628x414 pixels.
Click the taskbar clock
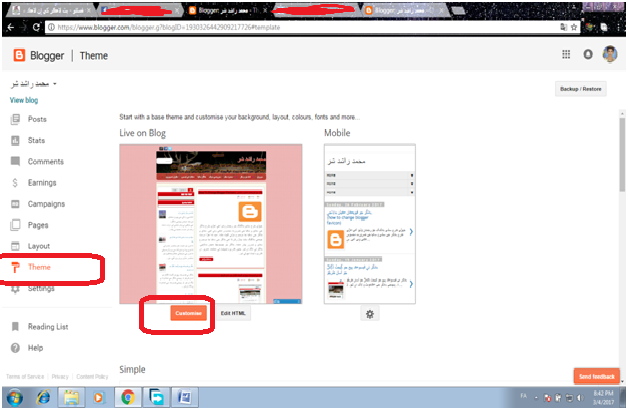(603, 397)
